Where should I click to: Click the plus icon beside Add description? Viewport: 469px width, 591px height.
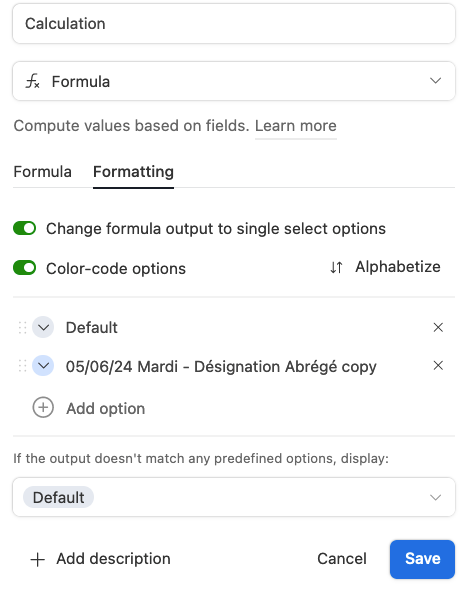37,559
